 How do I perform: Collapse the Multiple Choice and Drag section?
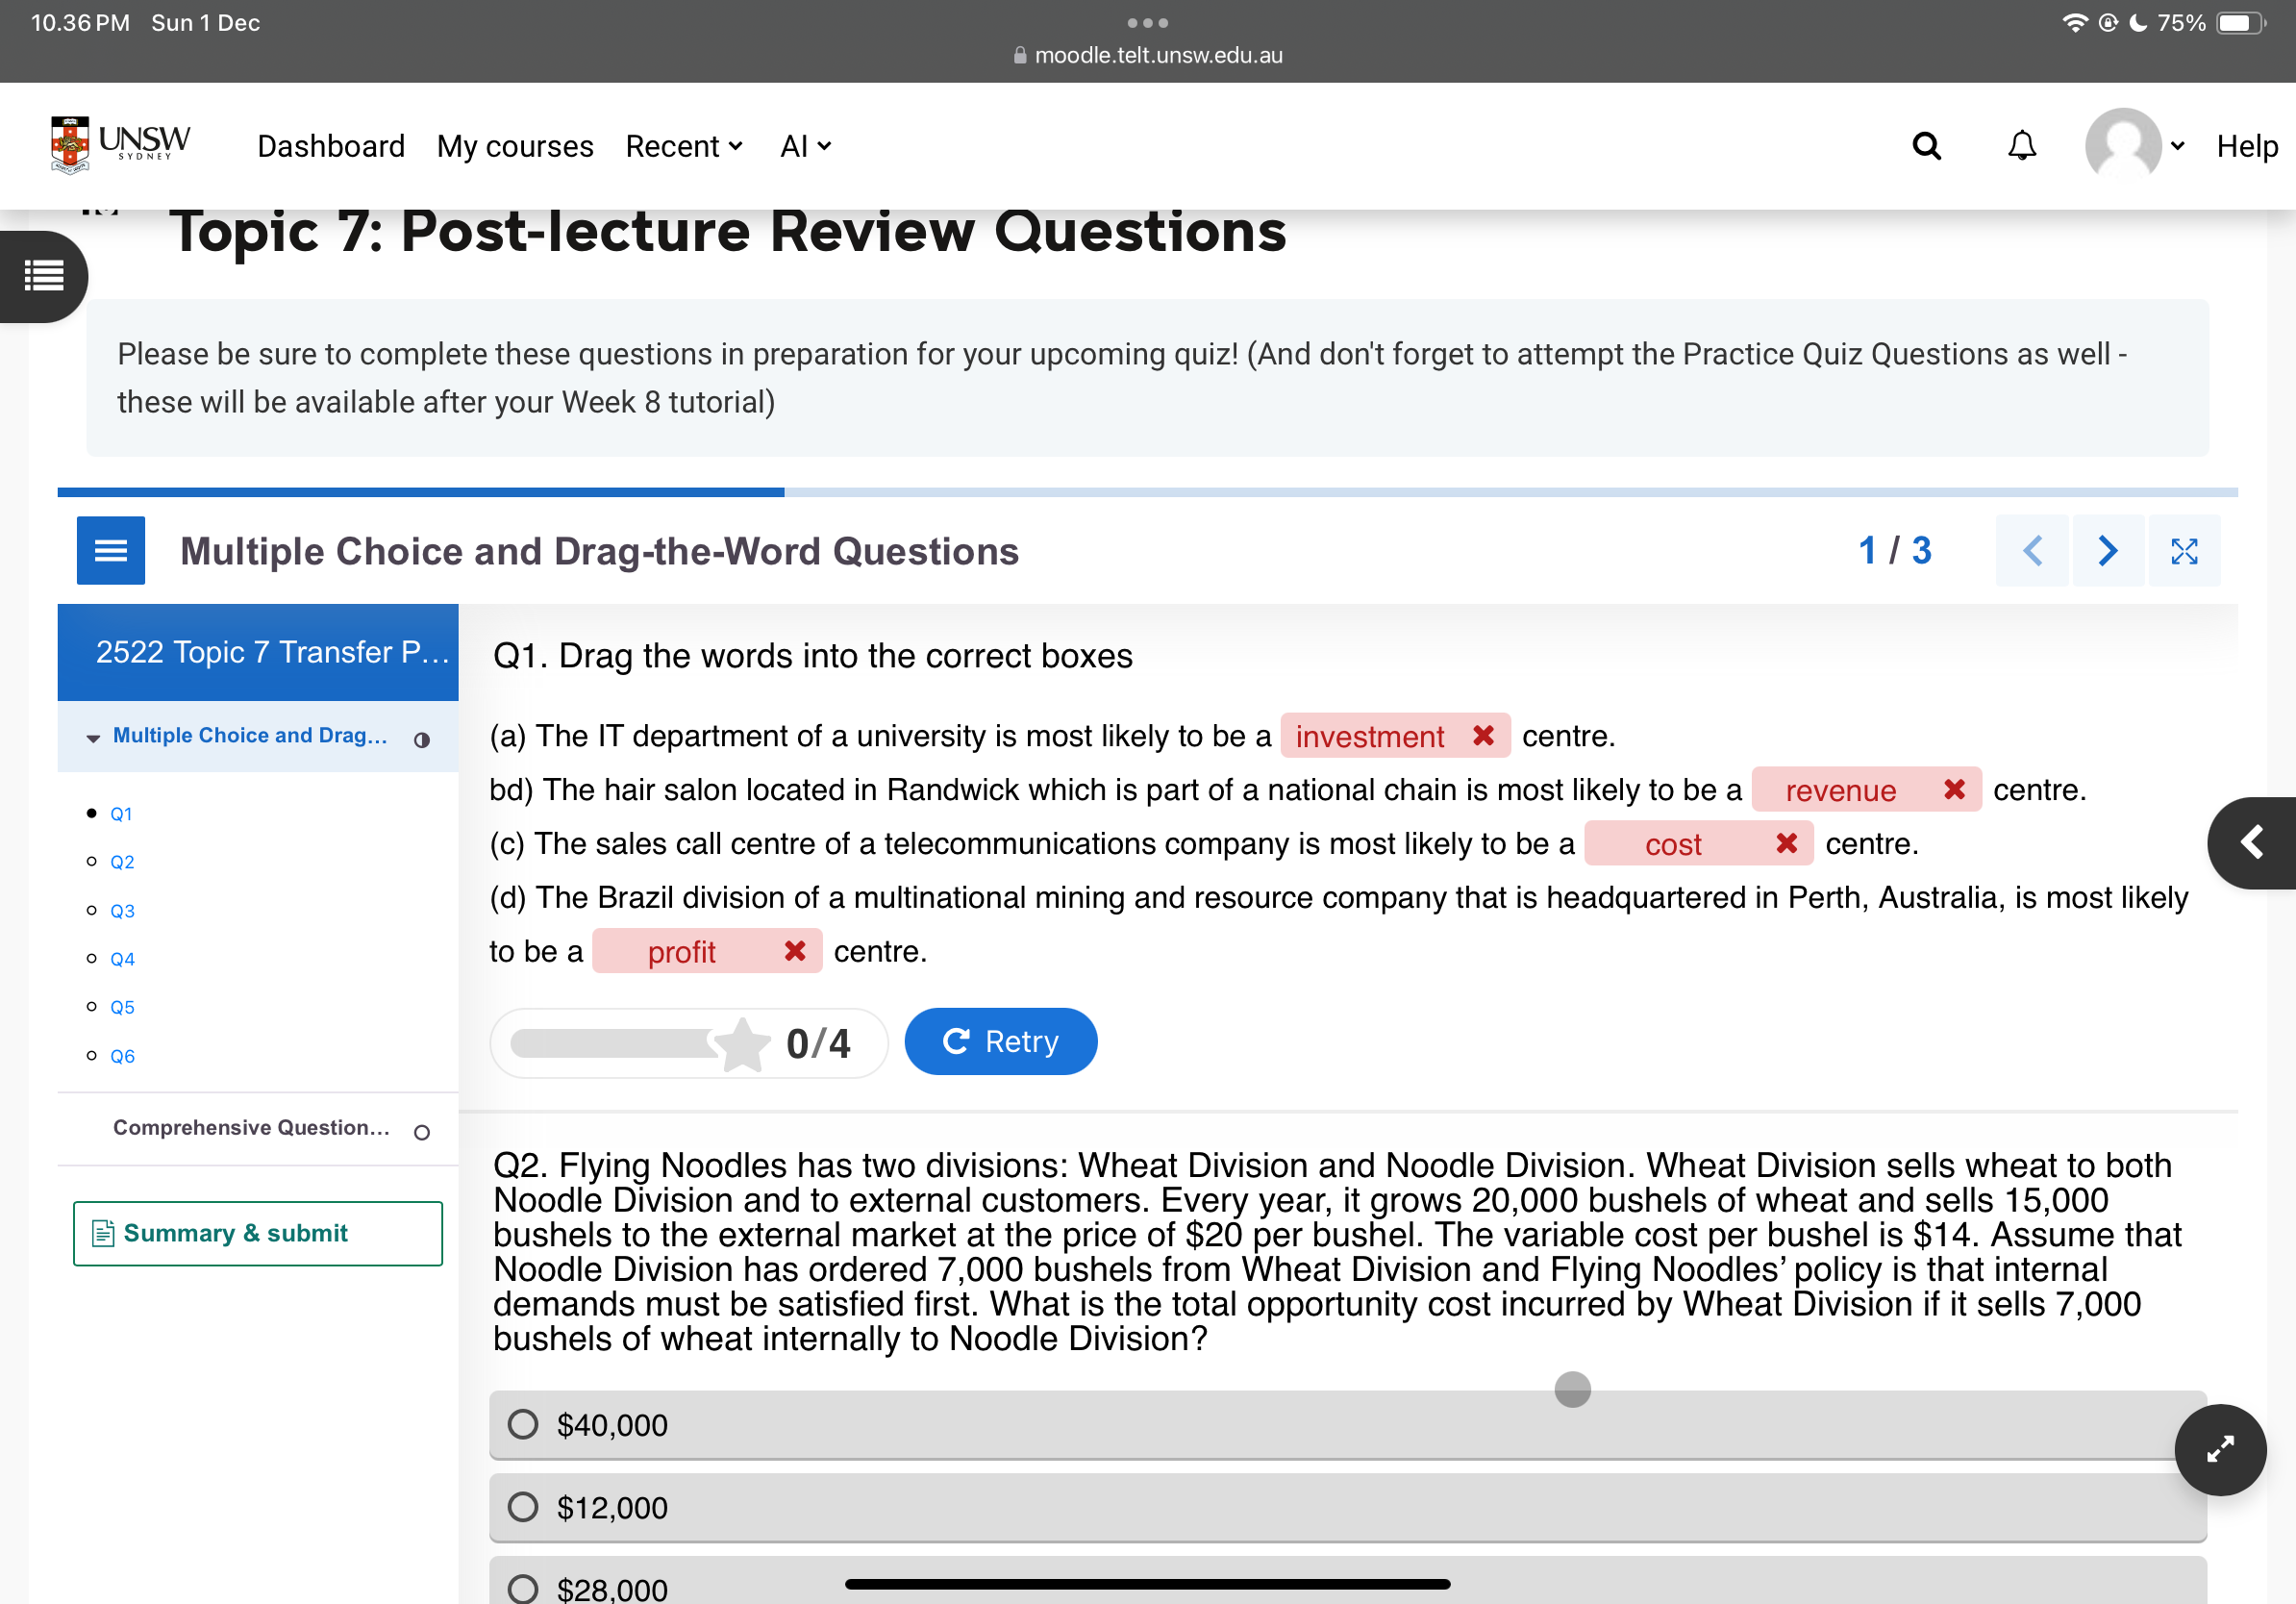tap(93, 738)
